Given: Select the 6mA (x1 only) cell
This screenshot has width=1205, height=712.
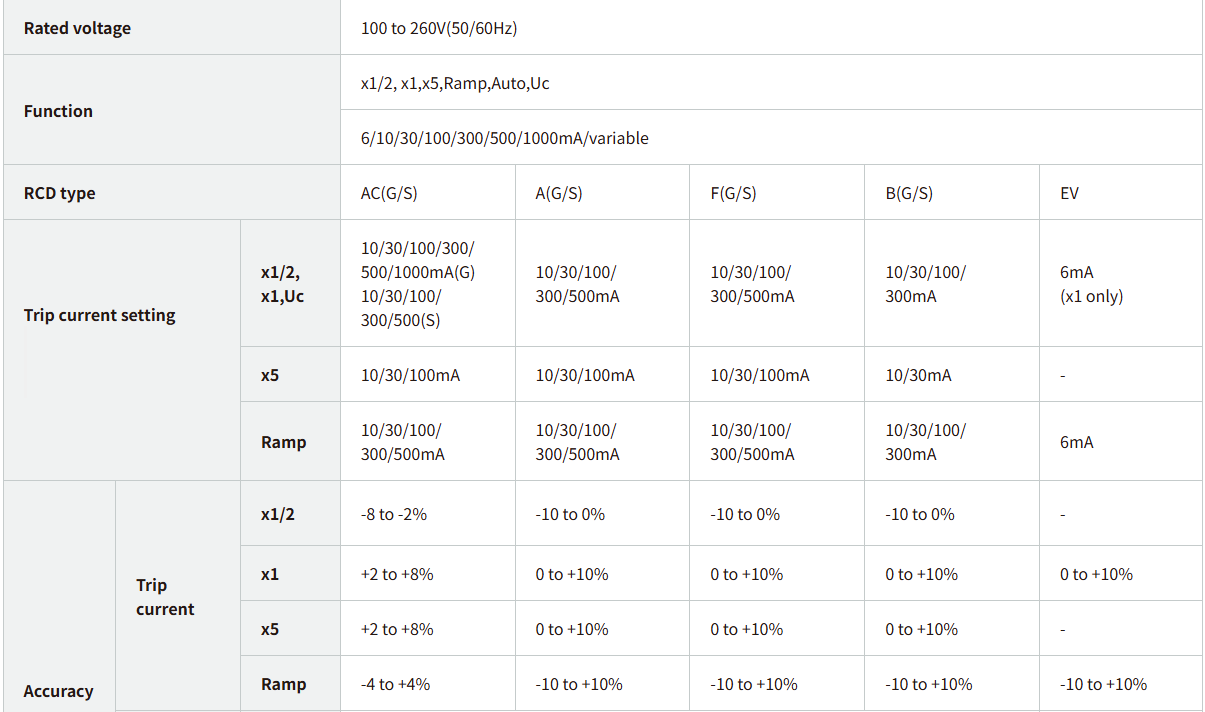Looking at the screenshot, I should coord(1091,284).
